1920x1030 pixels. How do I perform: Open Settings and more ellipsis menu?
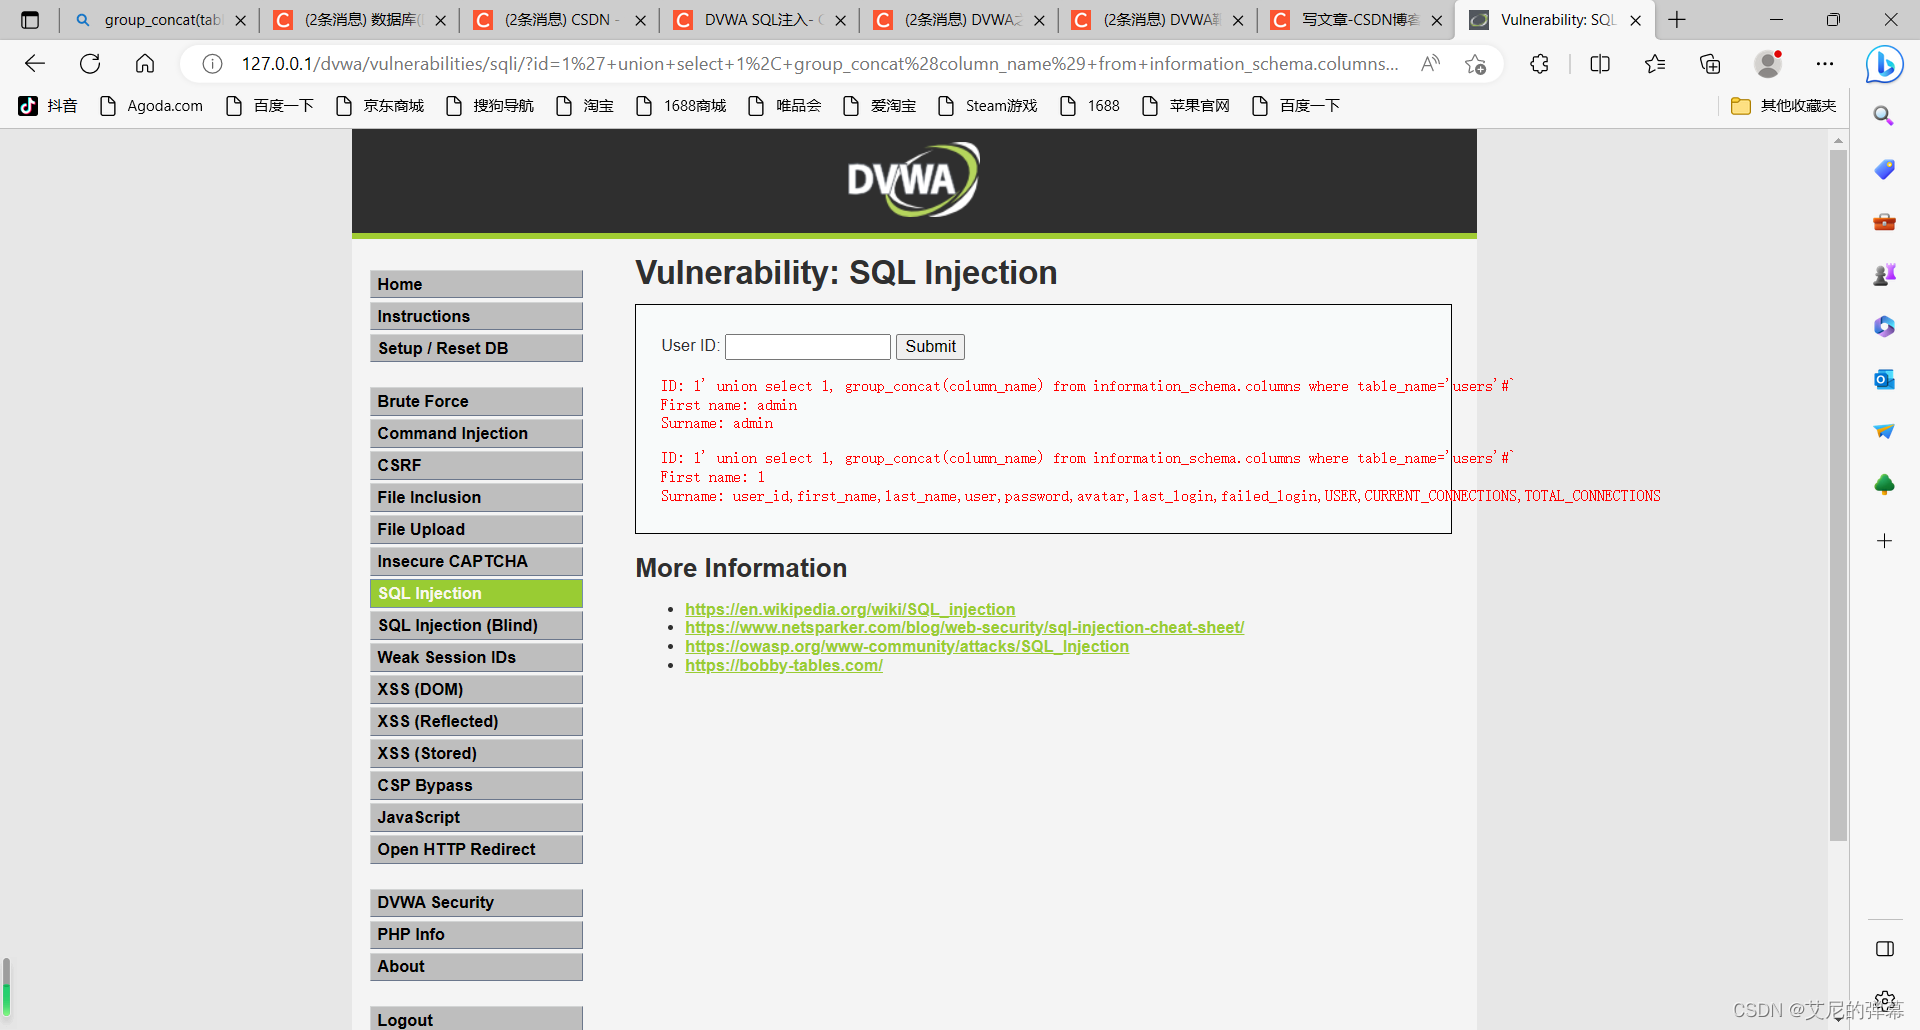[x=1825, y=64]
